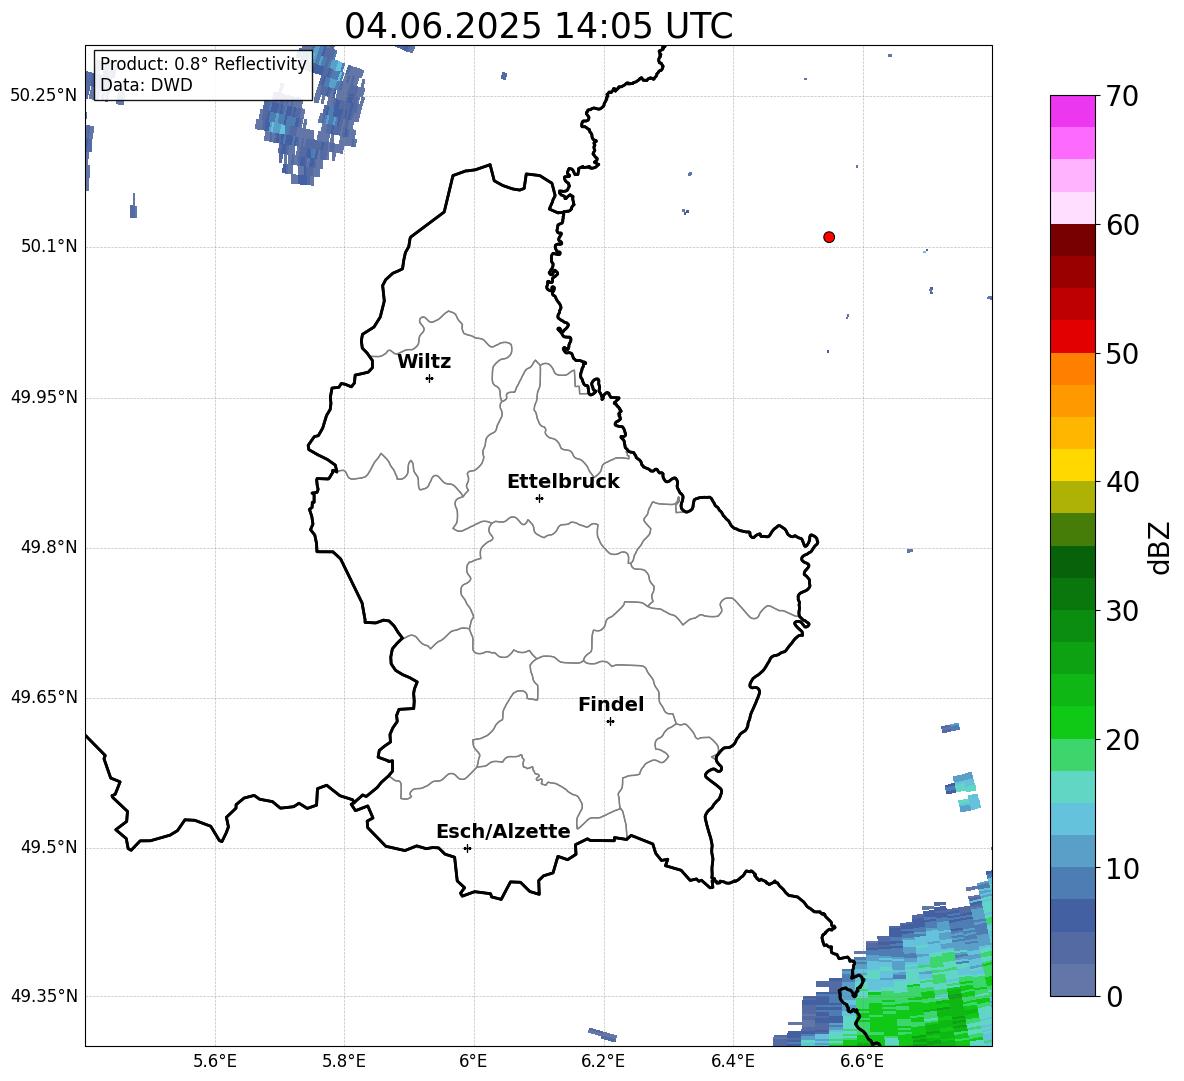Click the 10 colorbar tick label
The height and width of the screenshot is (1081, 1184).
tap(1122, 869)
